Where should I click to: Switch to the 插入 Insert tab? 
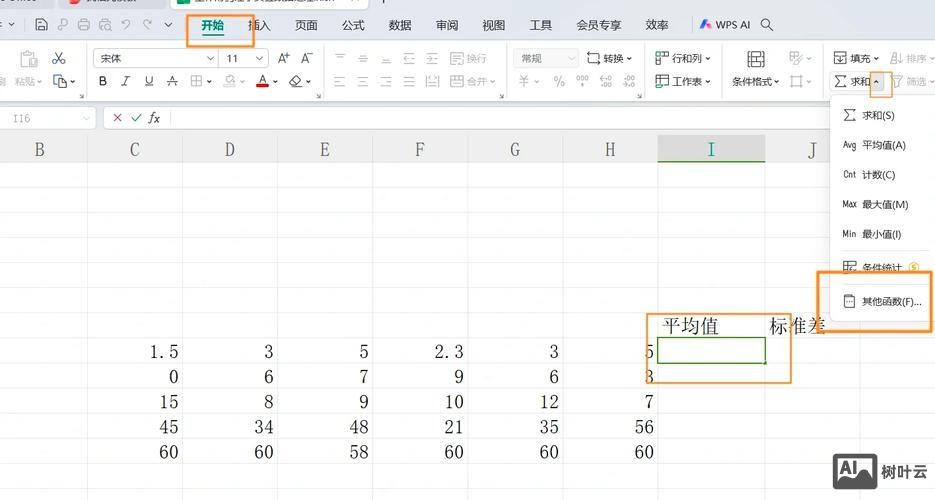pos(259,25)
